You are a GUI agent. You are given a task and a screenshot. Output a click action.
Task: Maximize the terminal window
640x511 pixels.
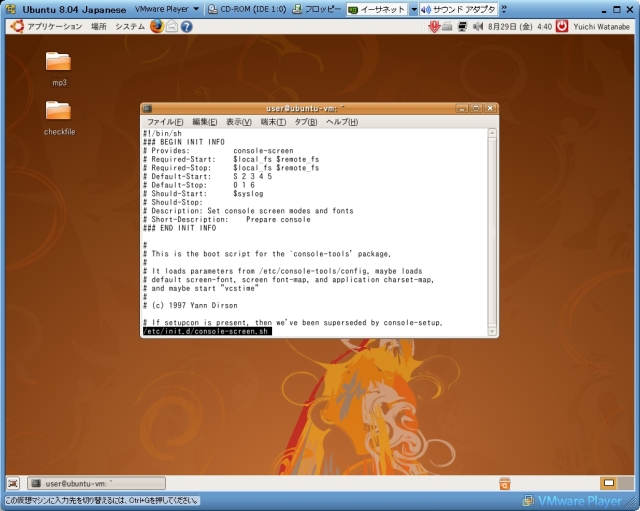click(x=476, y=109)
